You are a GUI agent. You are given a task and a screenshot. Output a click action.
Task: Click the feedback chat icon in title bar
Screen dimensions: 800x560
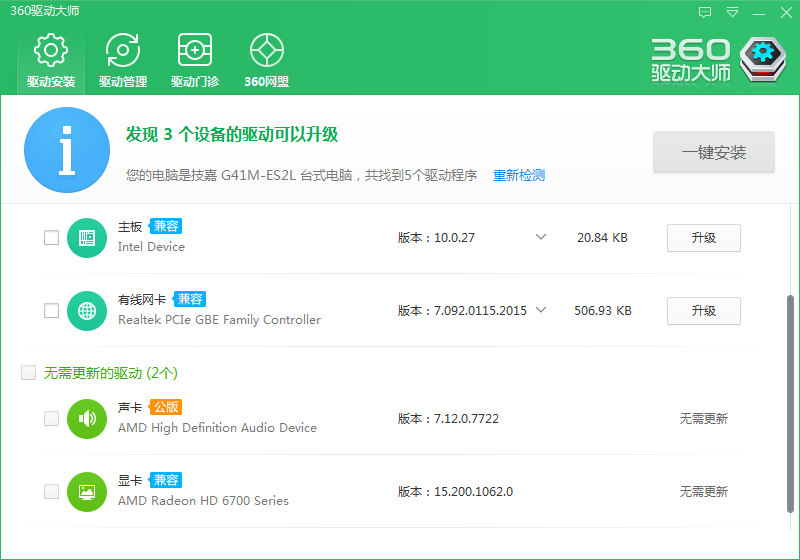(705, 12)
